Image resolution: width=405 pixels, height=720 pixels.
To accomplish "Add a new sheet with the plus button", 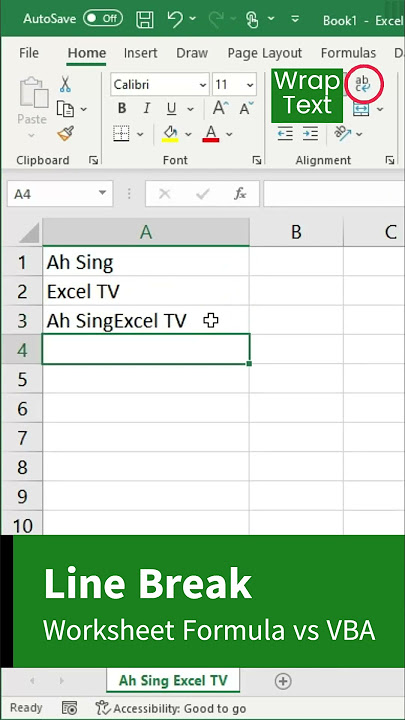I will 283,681.
